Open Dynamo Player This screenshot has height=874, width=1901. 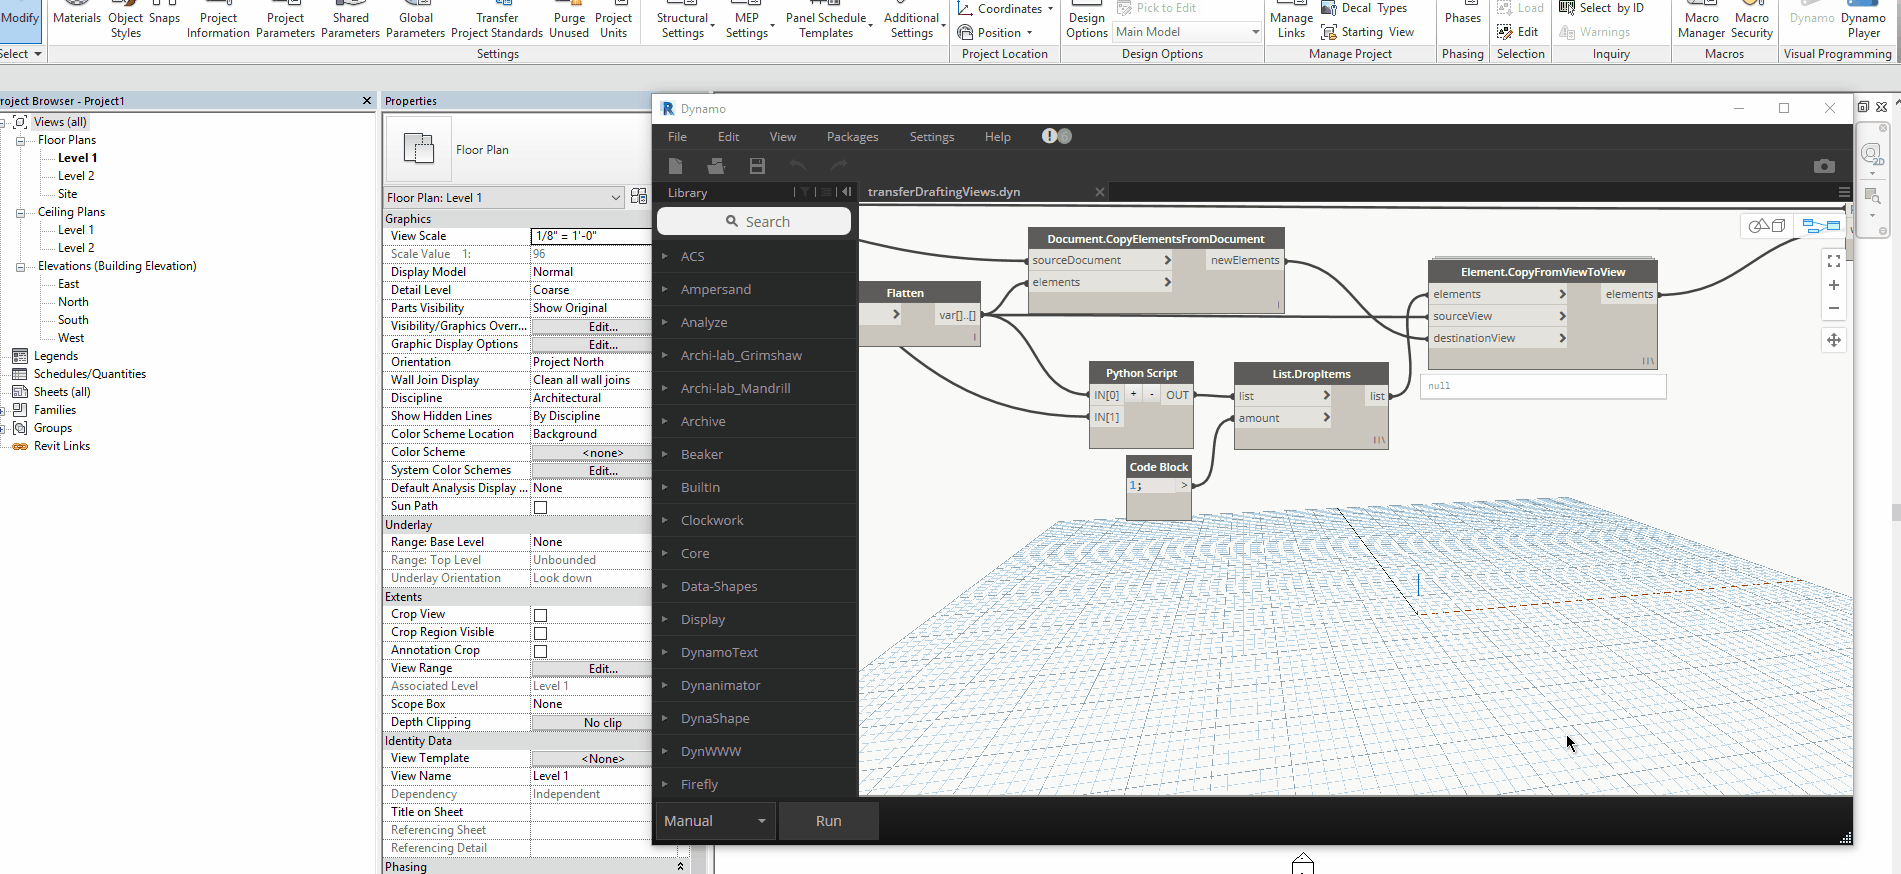[x=1863, y=20]
